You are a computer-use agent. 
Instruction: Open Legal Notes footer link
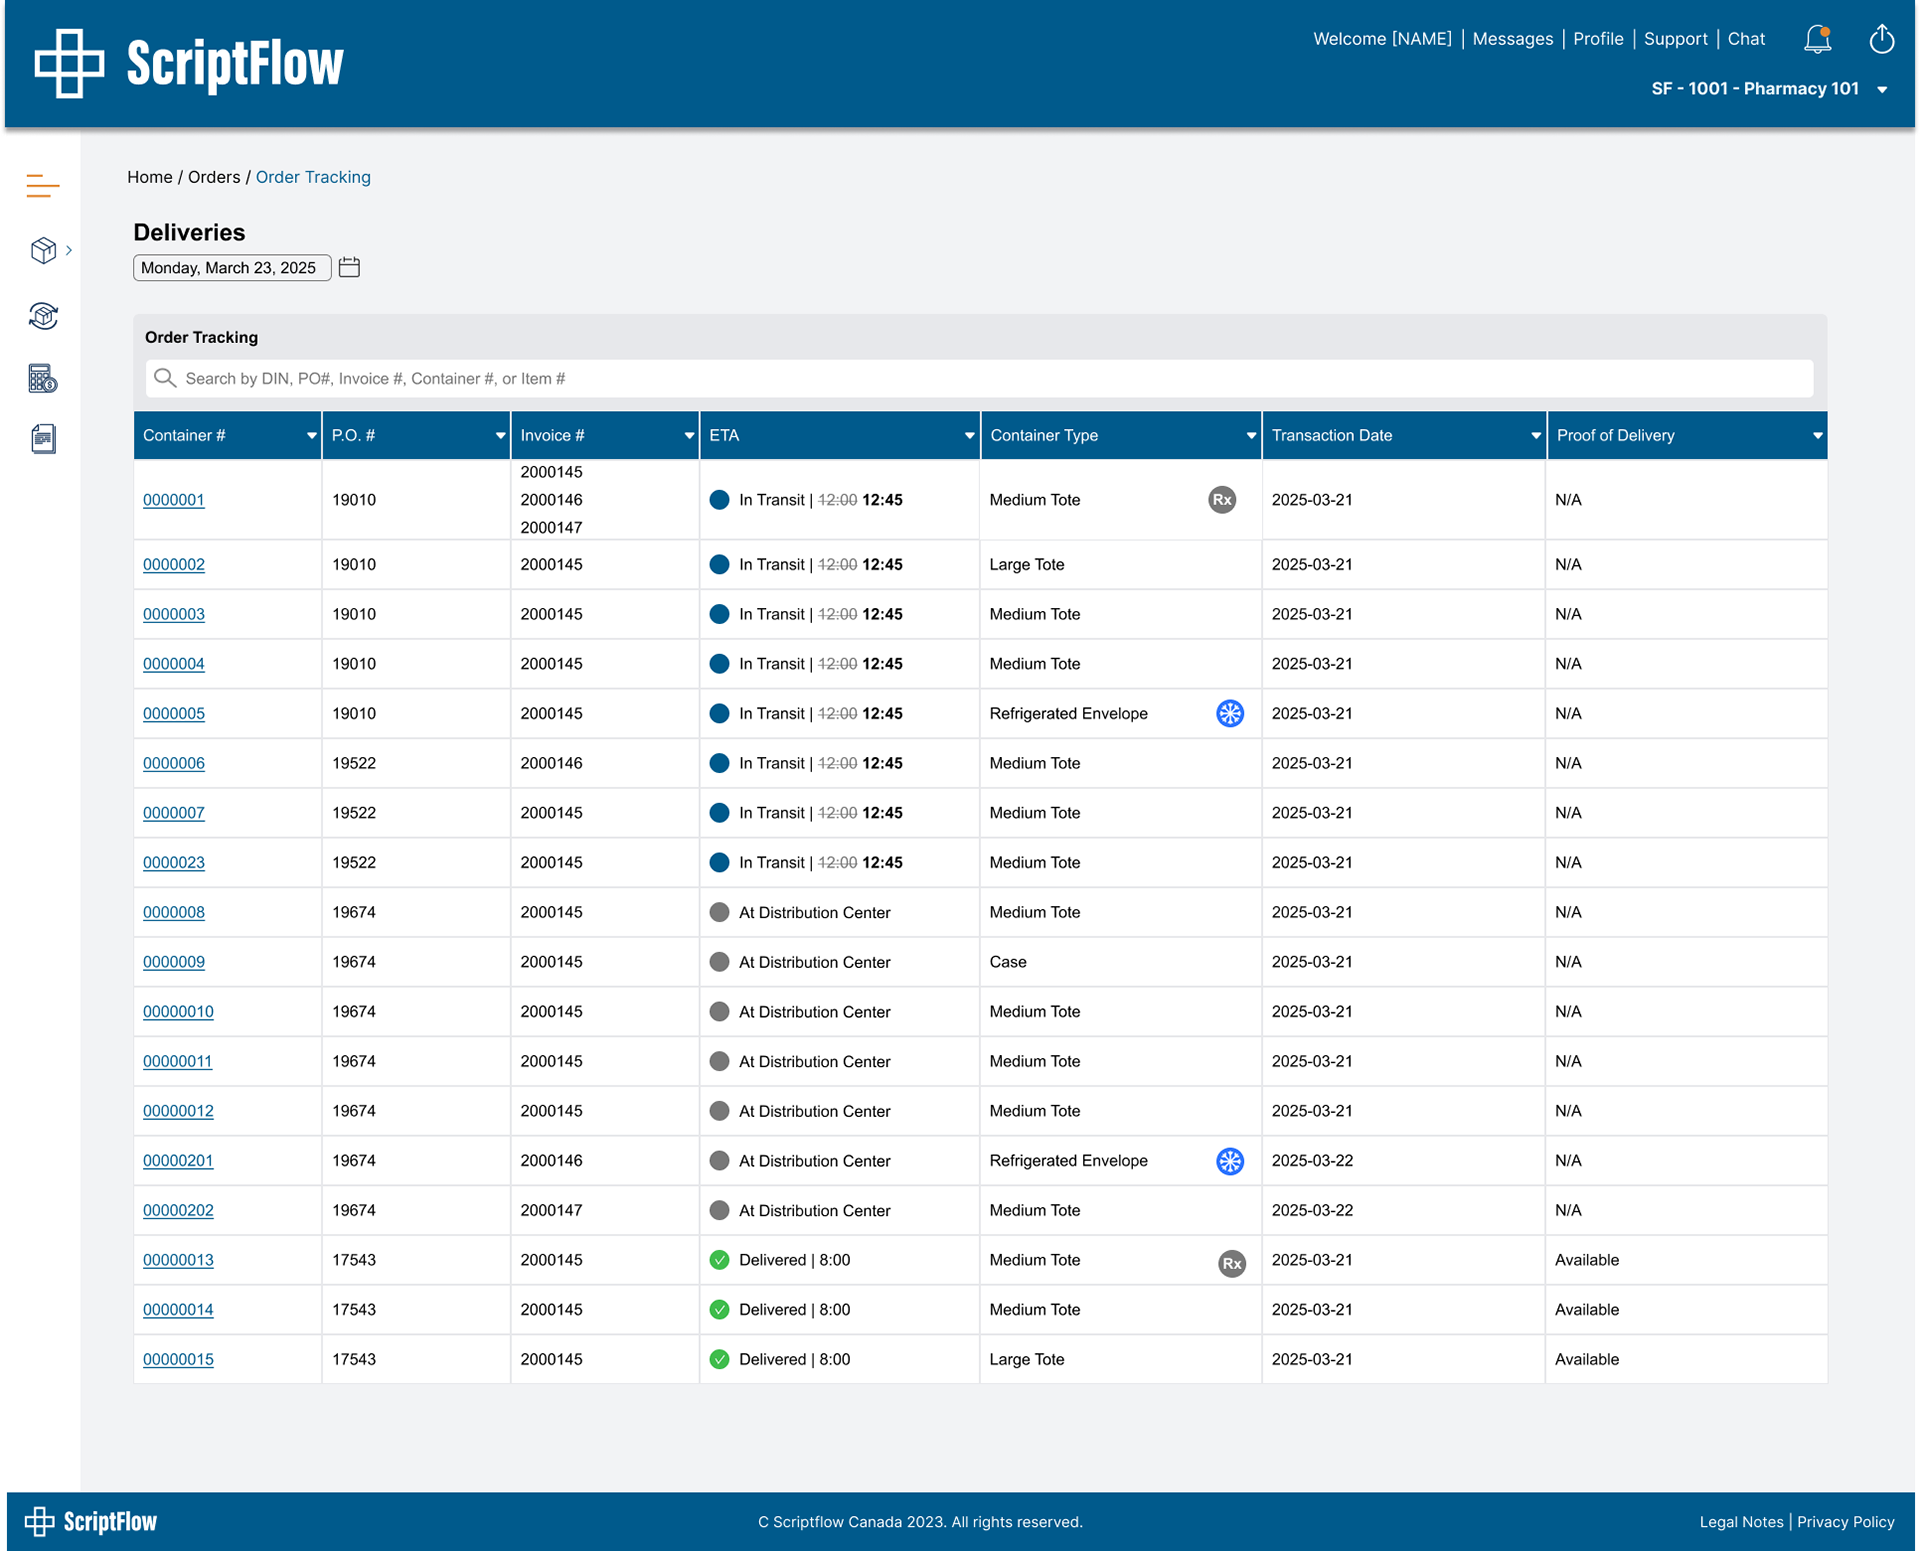coord(1741,1522)
